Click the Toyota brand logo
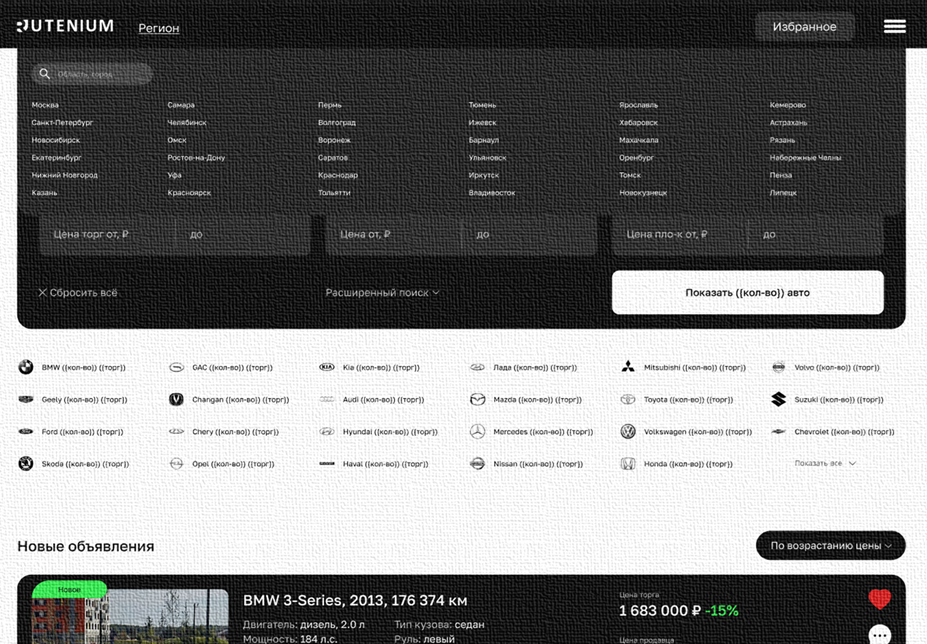The height and width of the screenshot is (644, 927). pos(628,399)
